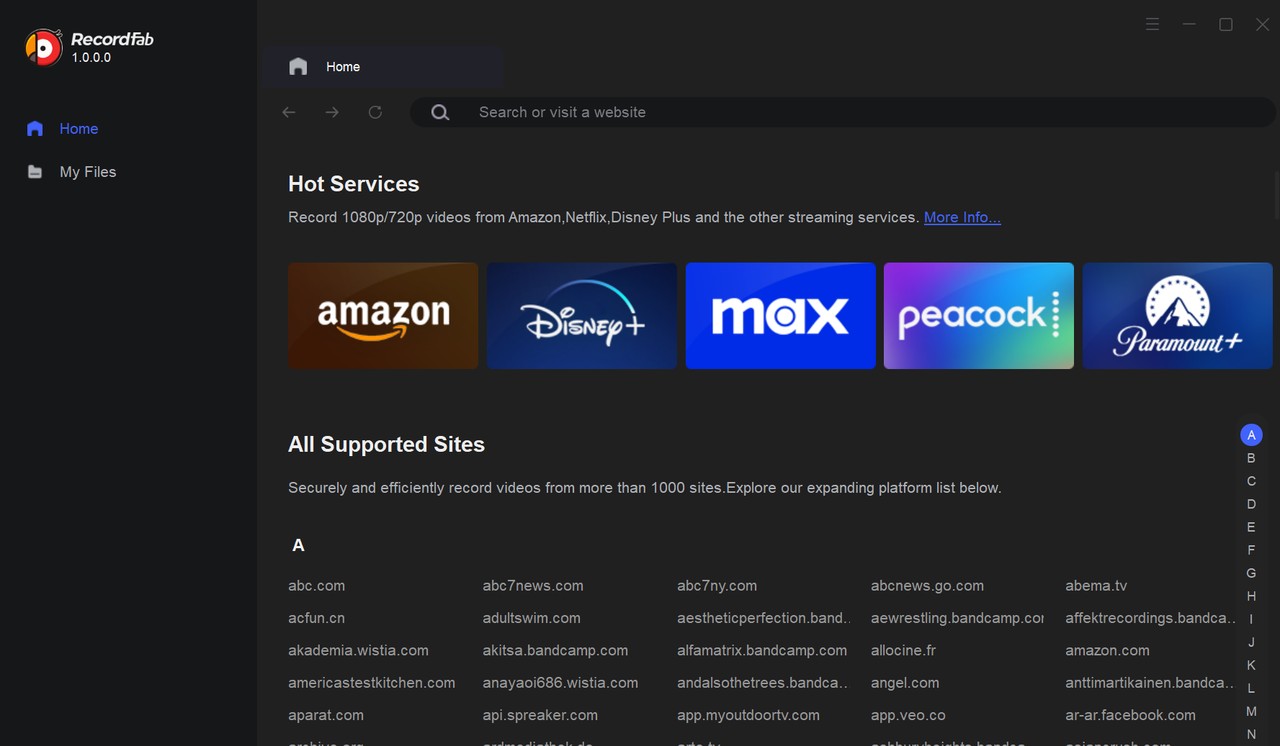This screenshot has height=746, width=1280.
Task: Open acfun.cn site link
Action: pos(316,618)
